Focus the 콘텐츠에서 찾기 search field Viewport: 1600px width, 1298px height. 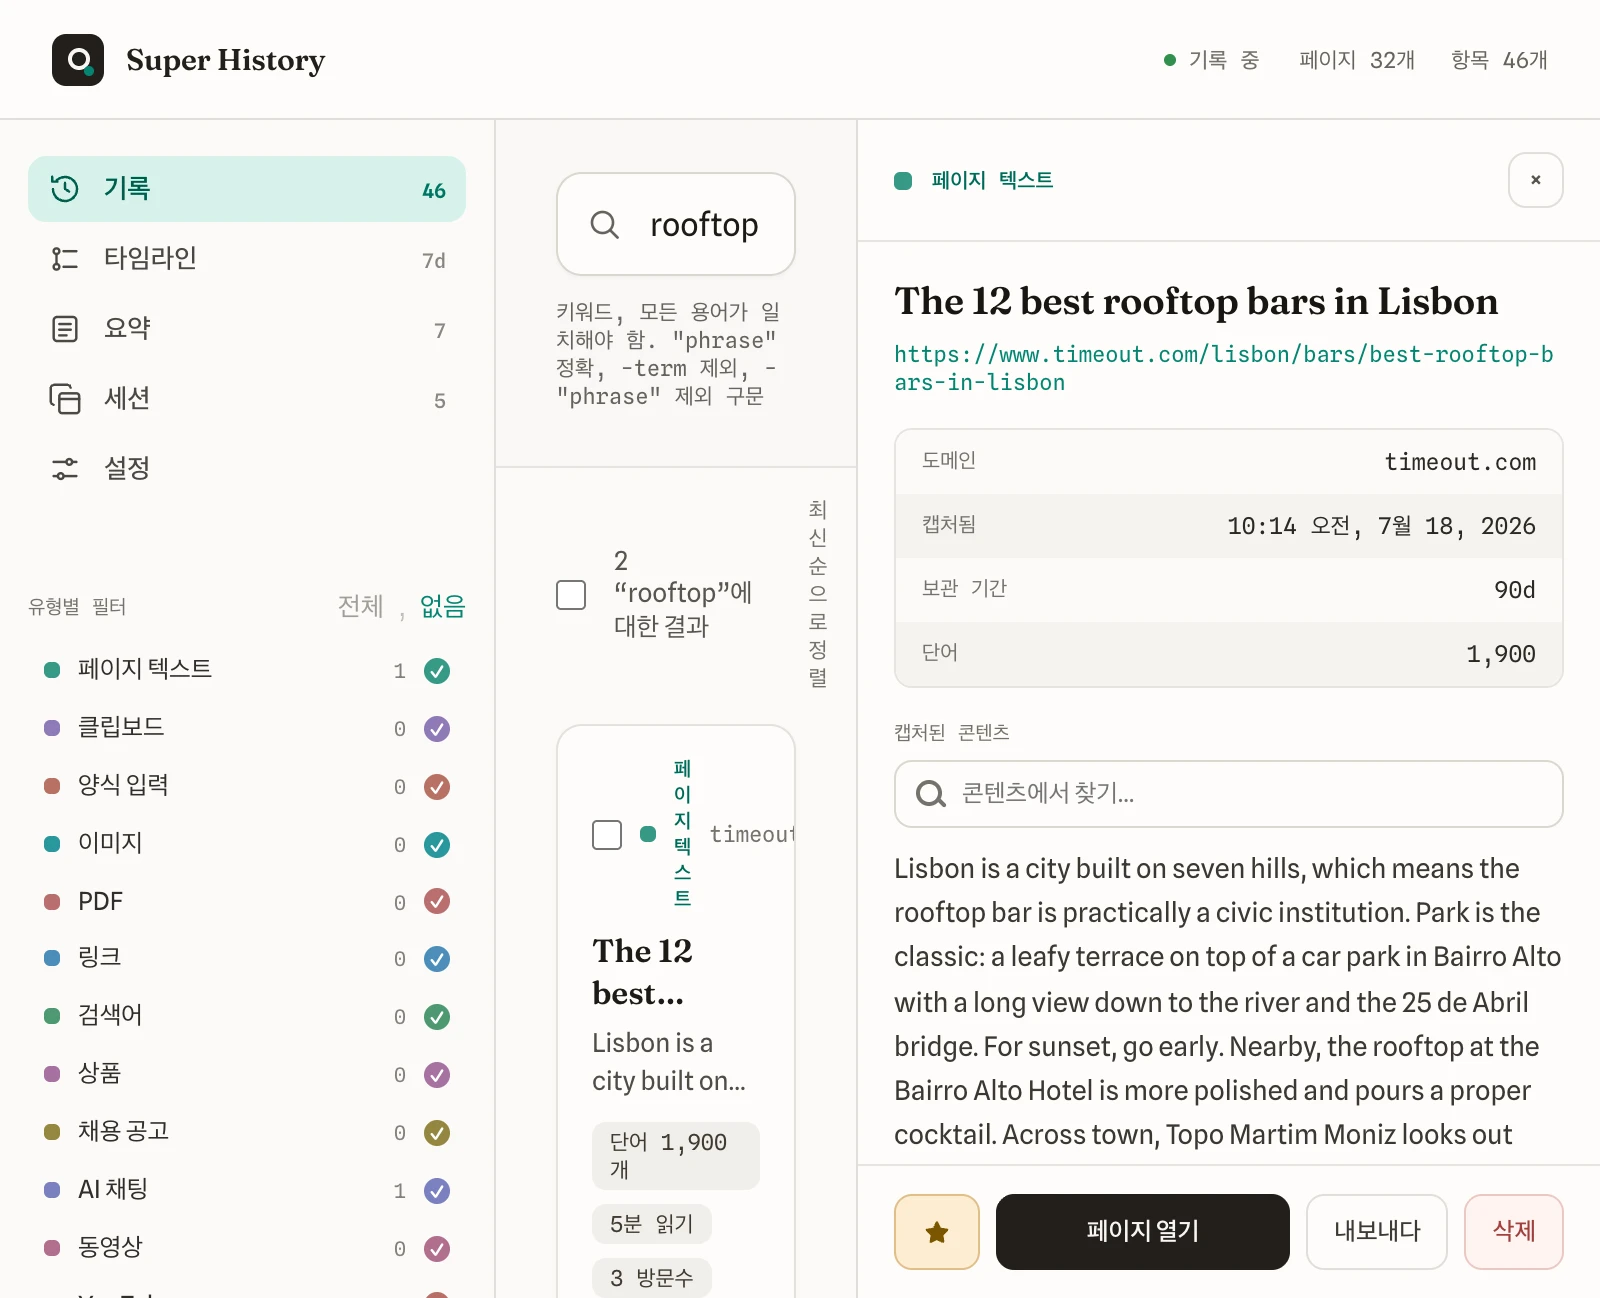[1229, 794]
